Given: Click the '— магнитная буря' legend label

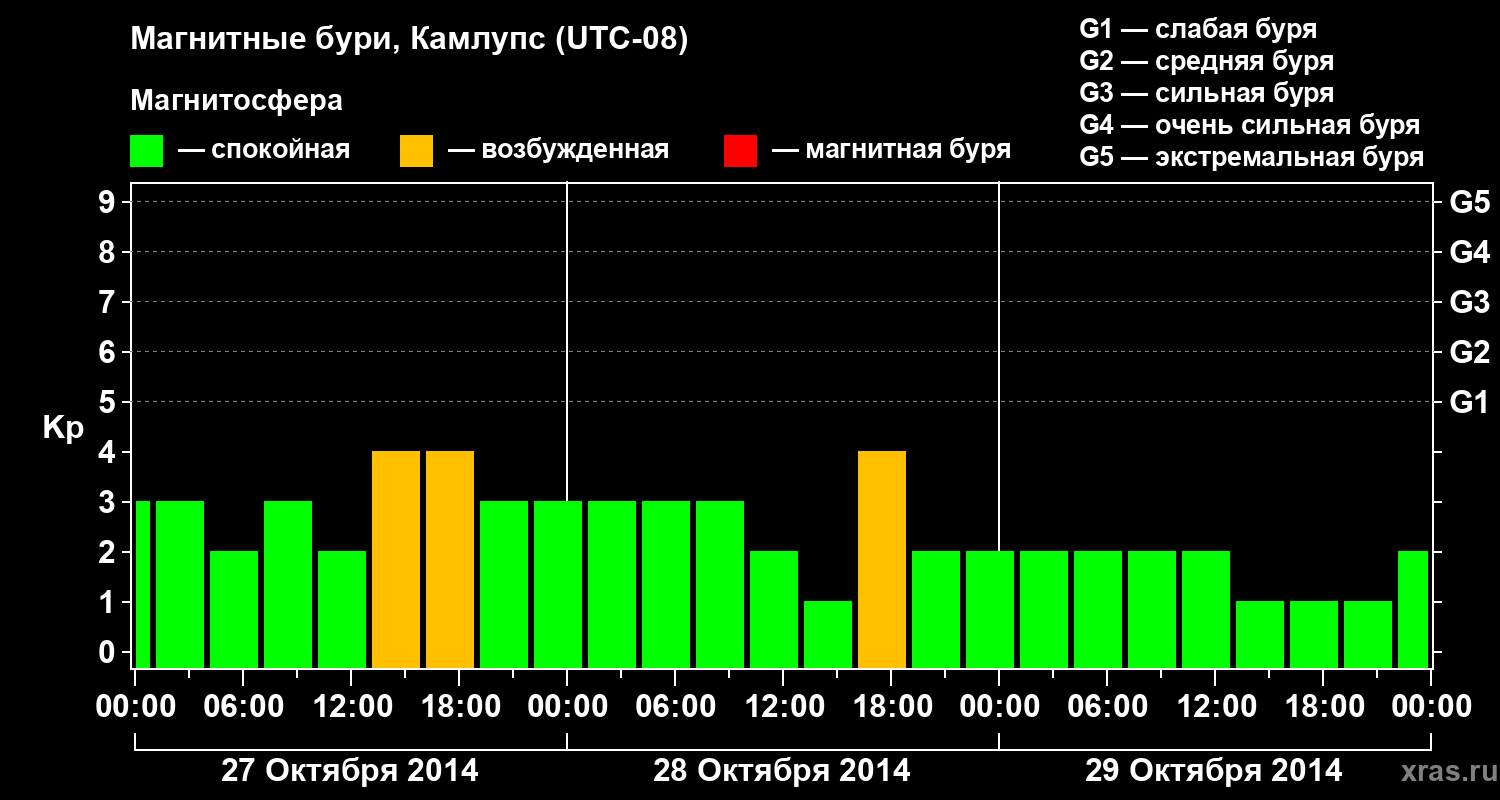Looking at the screenshot, I should tap(892, 150).
